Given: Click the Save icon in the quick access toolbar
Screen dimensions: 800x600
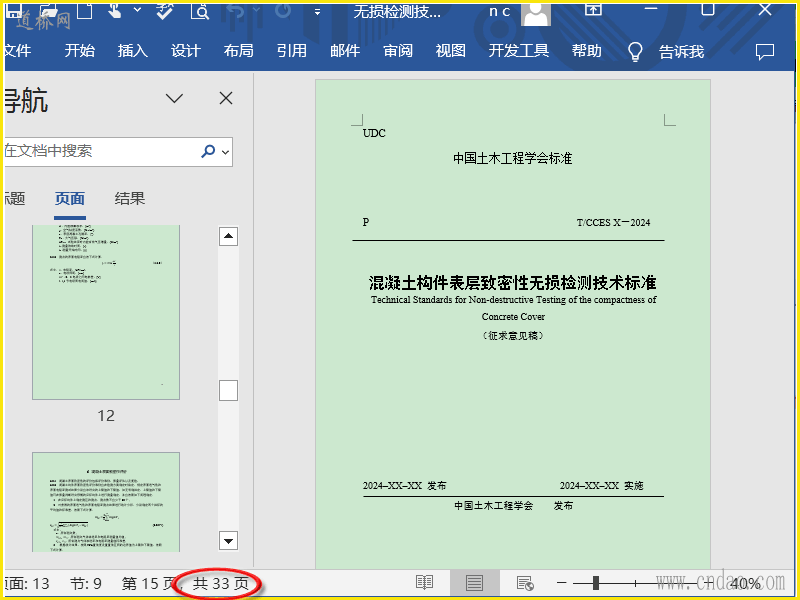Looking at the screenshot, I should pos(14,10).
